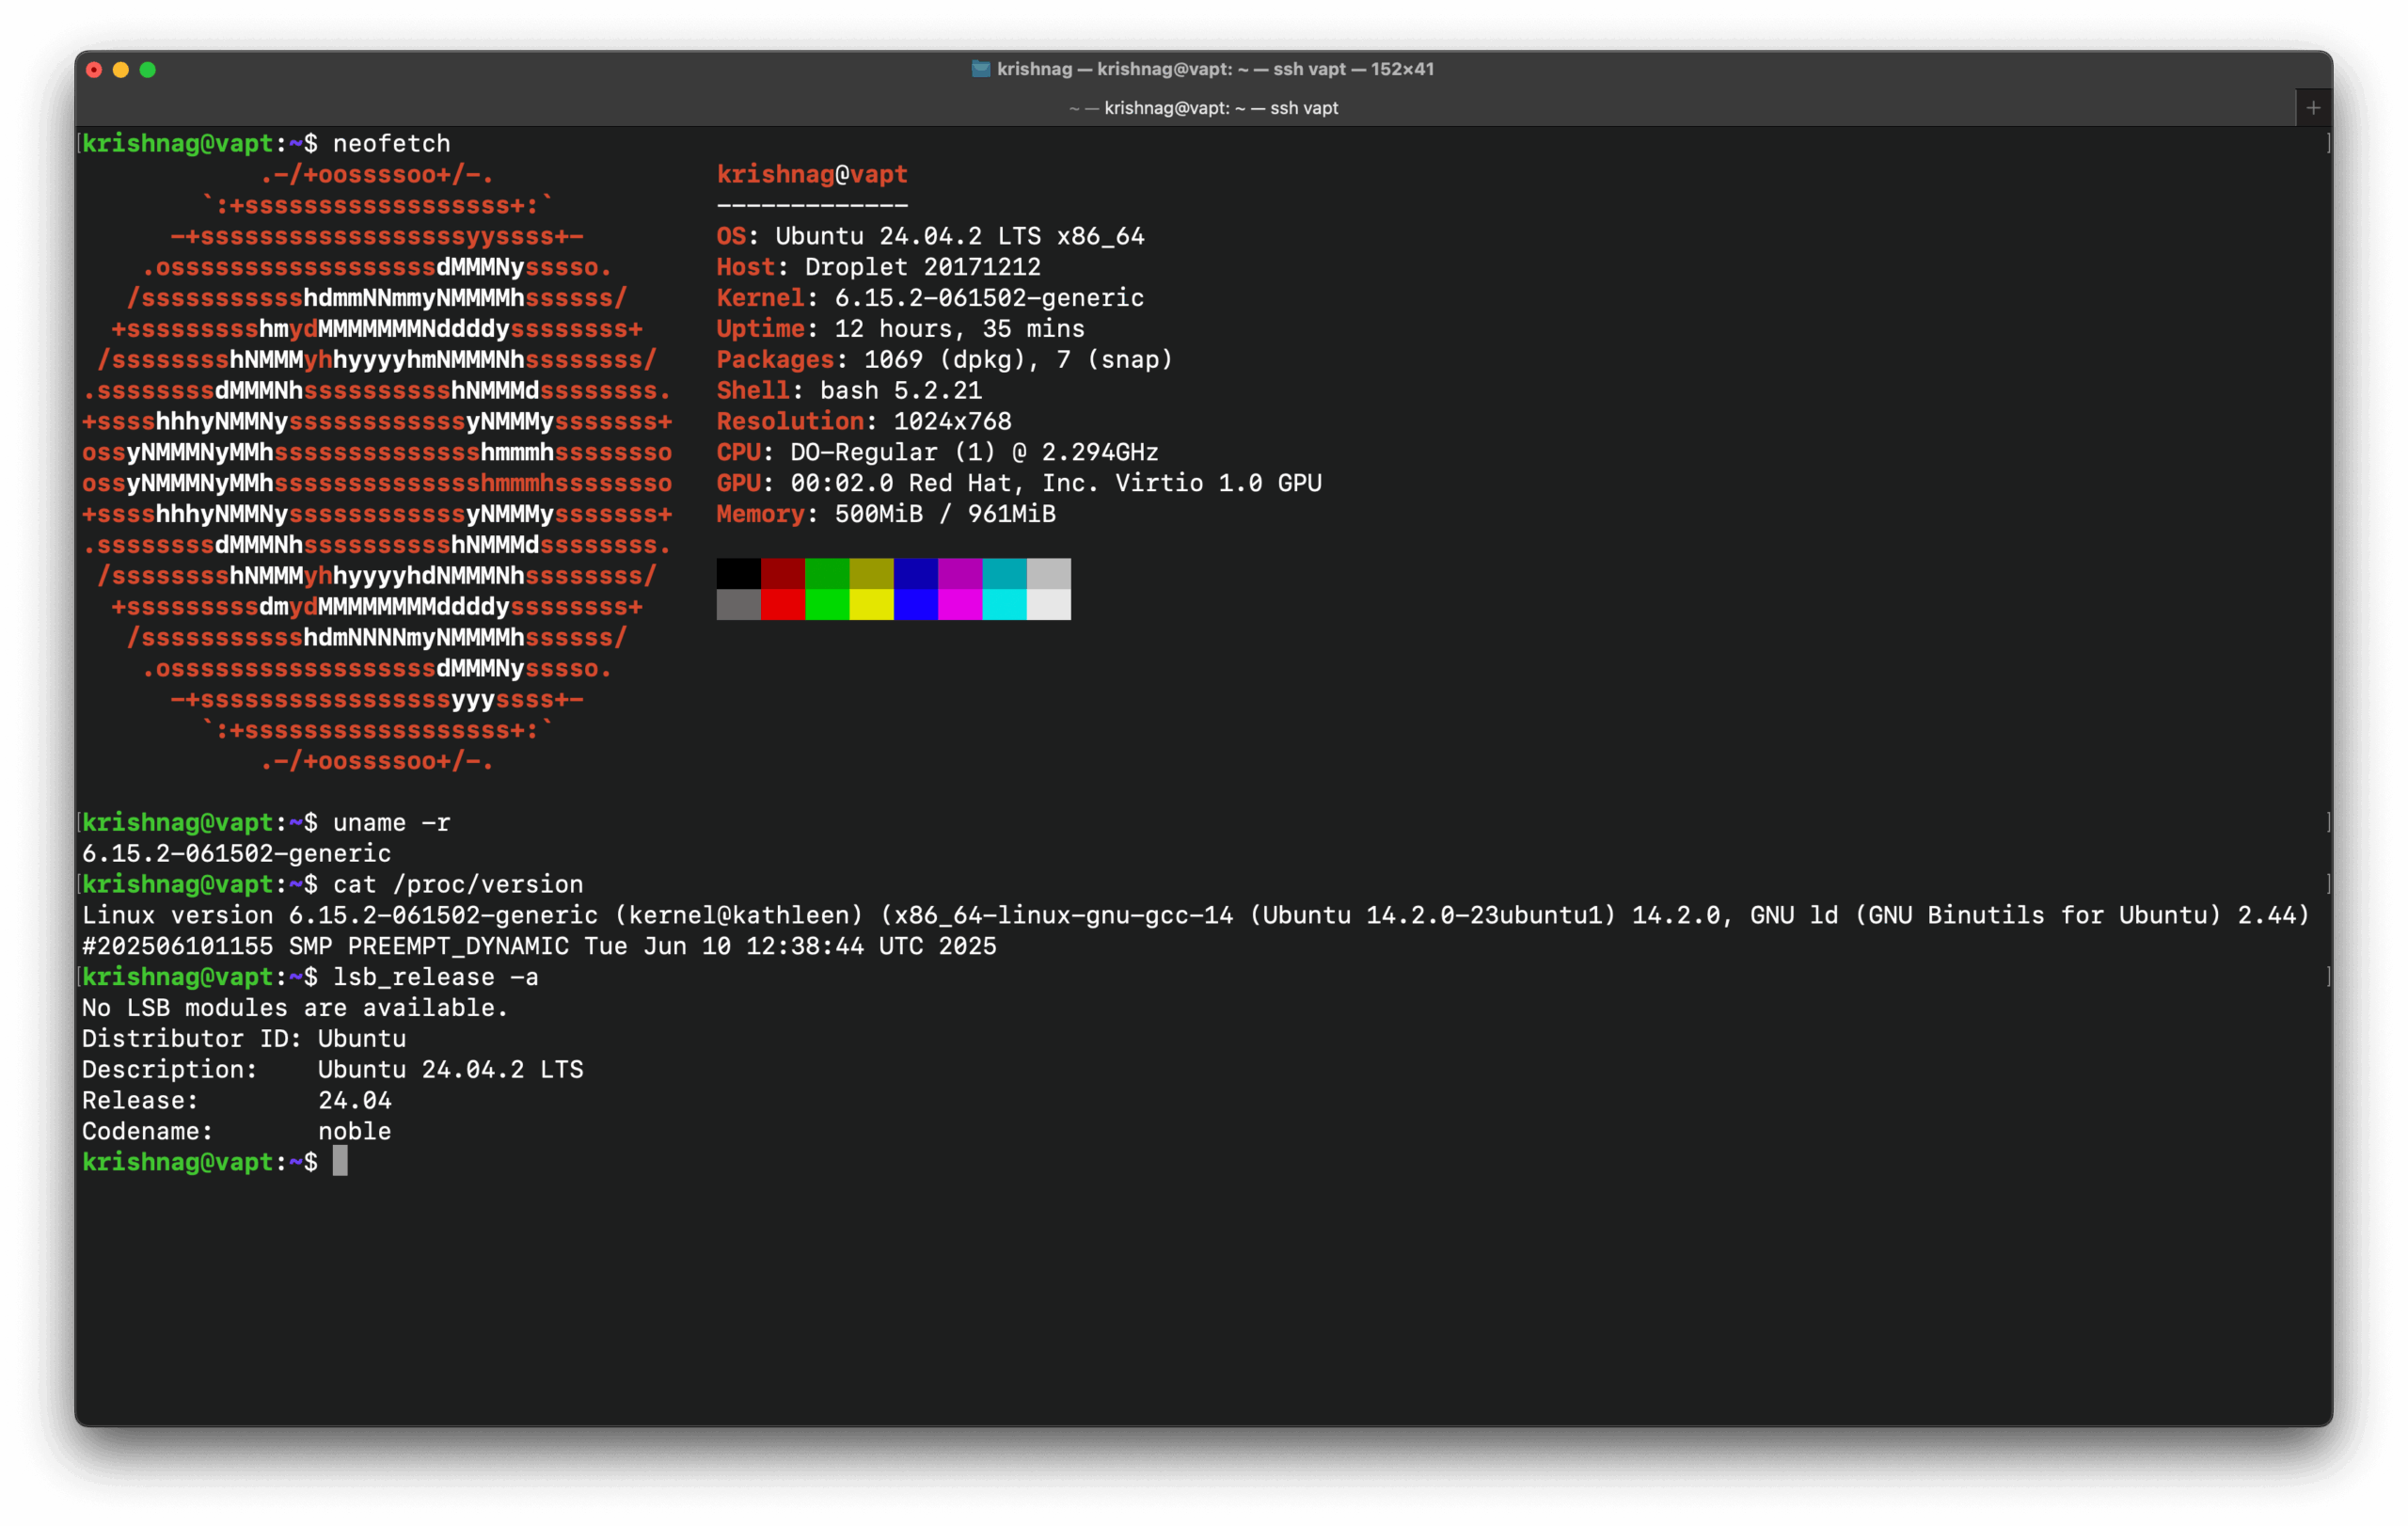Click the red 'krishnag@vapt' neofetch header

tap(812, 175)
